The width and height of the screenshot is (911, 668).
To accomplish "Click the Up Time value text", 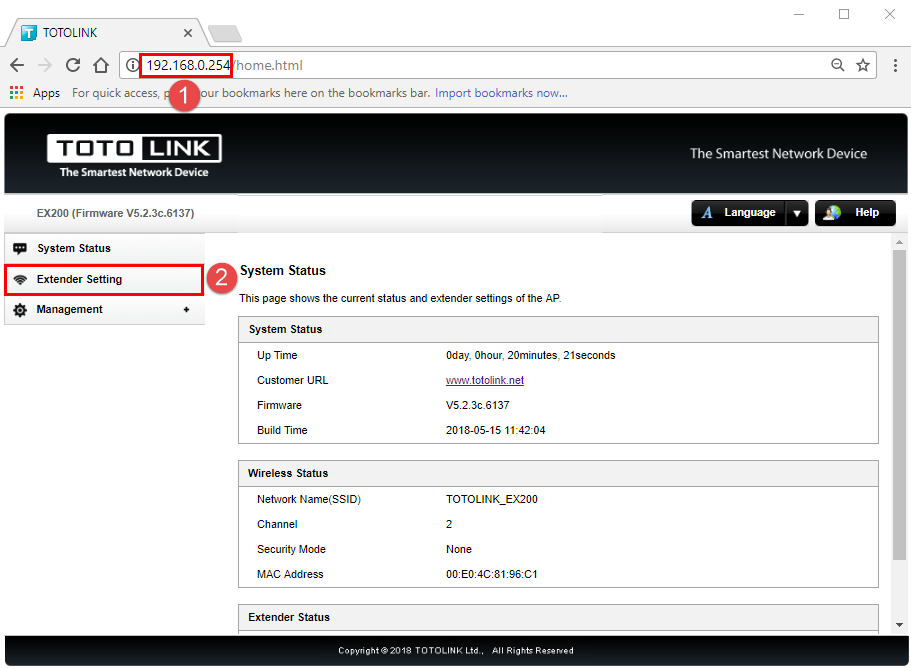I will tap(530, 355).
